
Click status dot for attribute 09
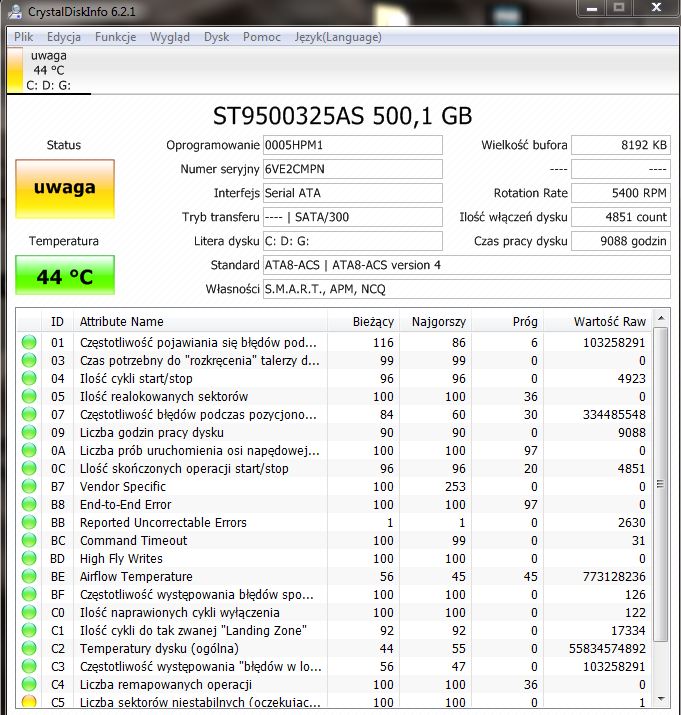point(29,432)
